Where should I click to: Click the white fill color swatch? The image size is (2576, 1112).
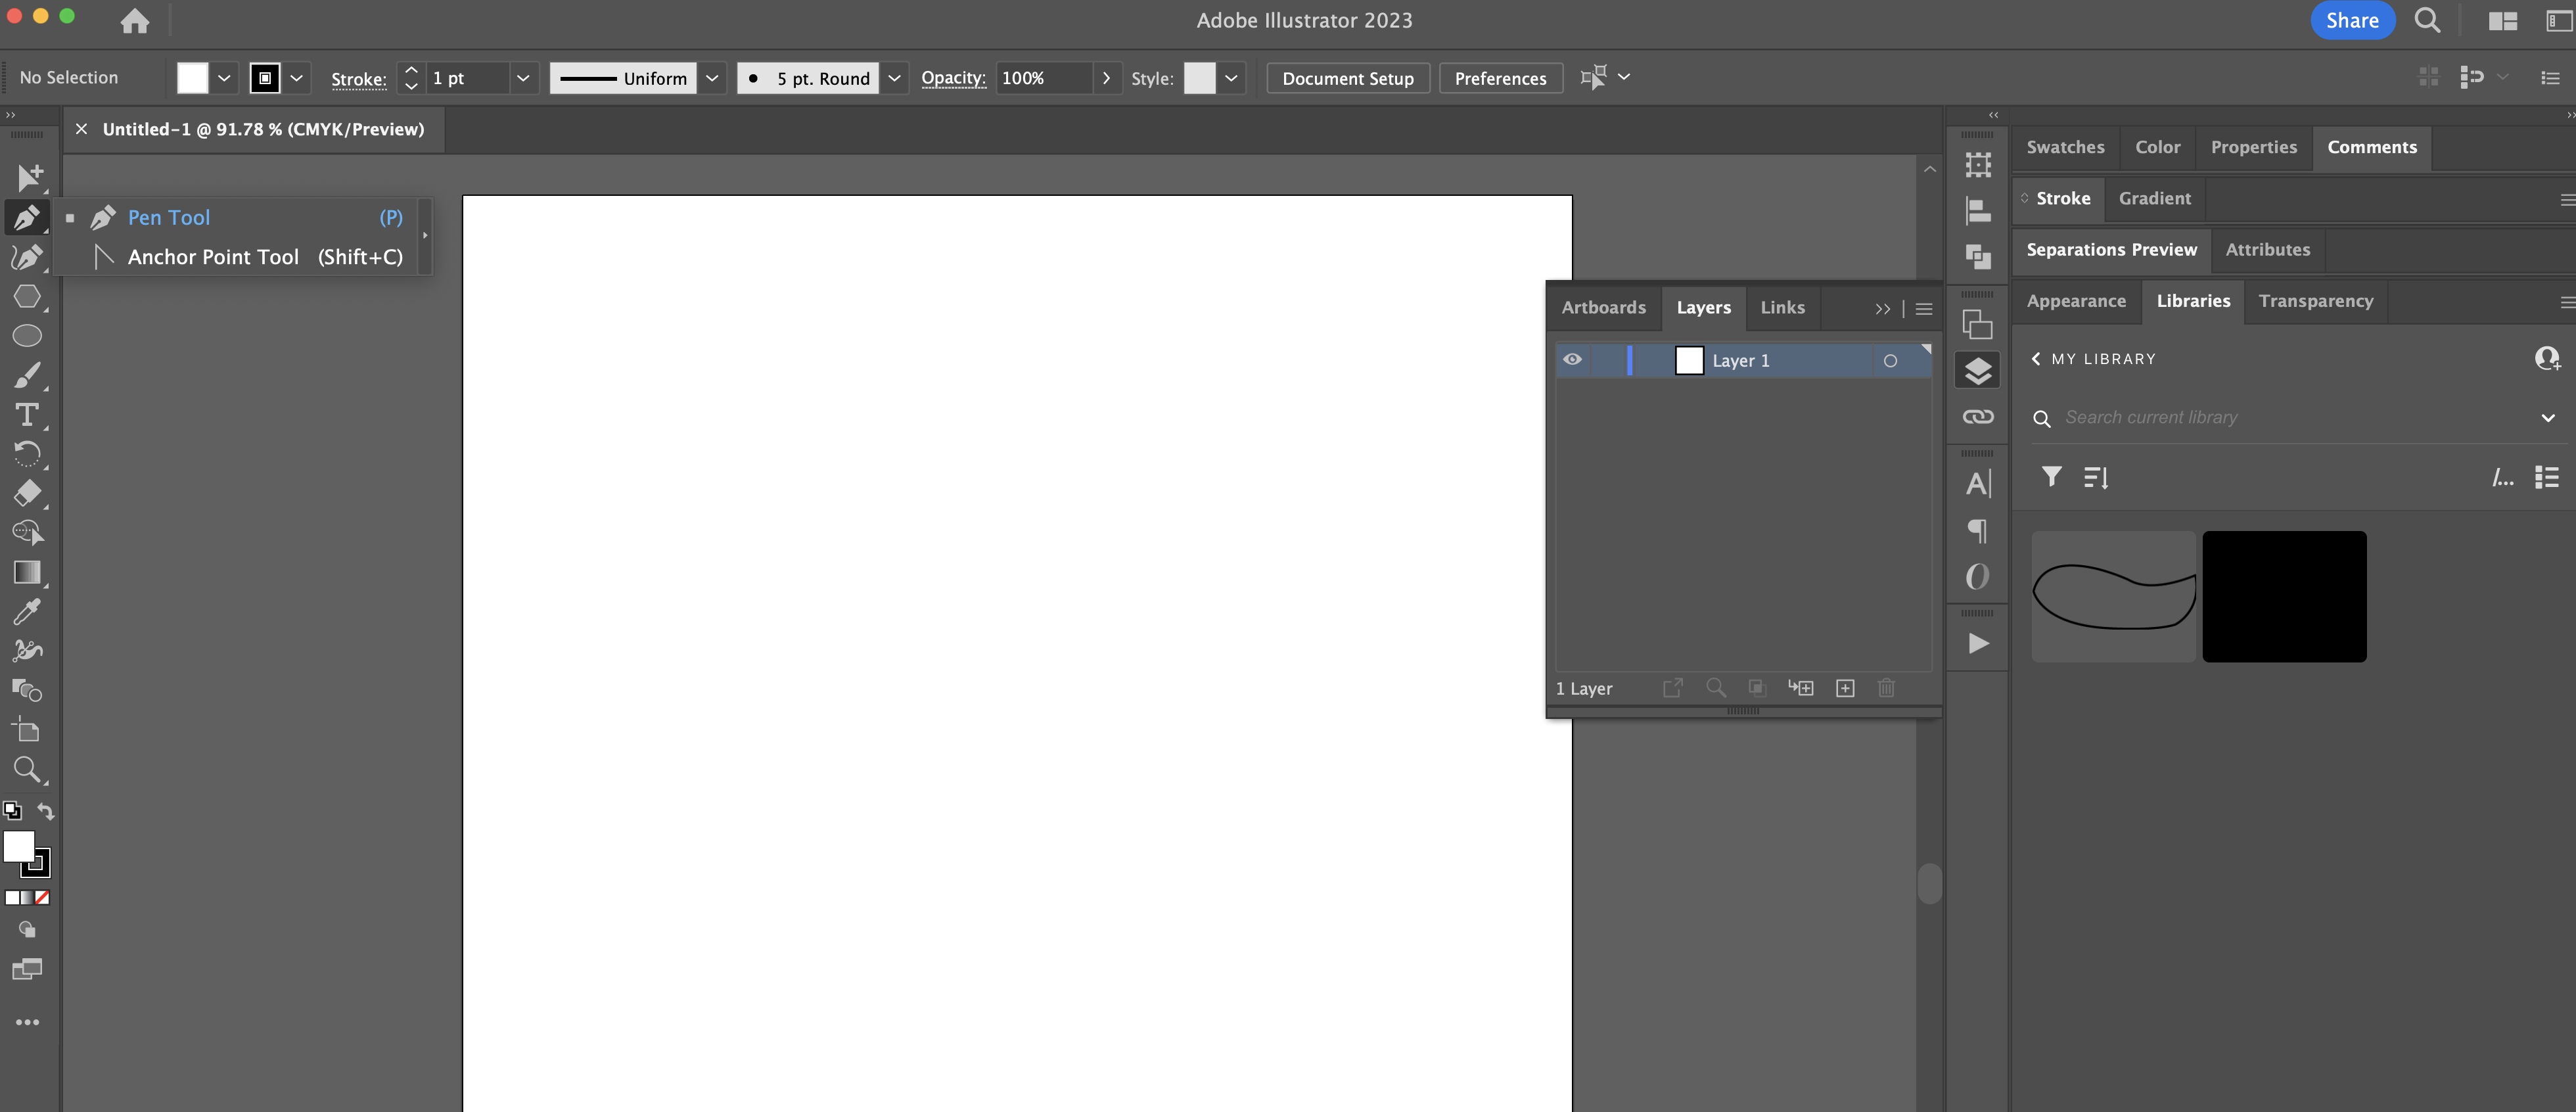[x=192, y=78]
